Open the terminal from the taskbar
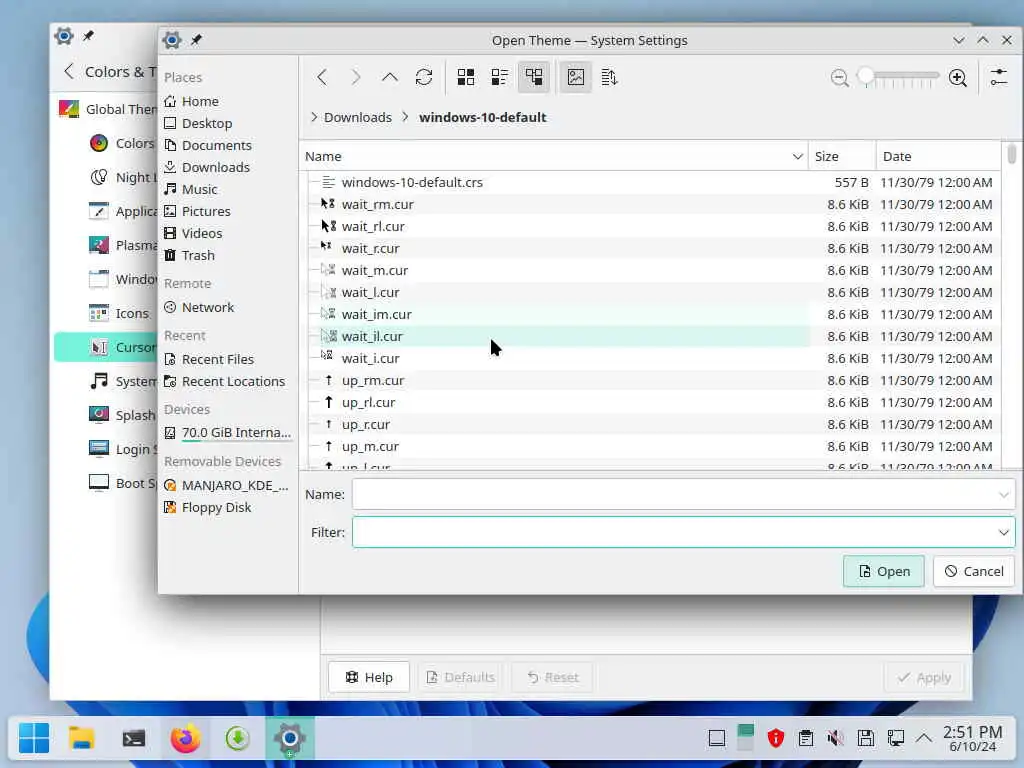 pyautogui.click(x=134, y=739)
